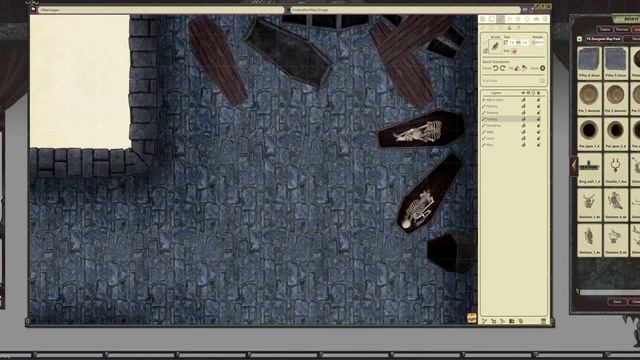Switch to the Unidentified Map / Image tab
The height and width of the screenshot is (360, 640).
[x=404, y=9]
